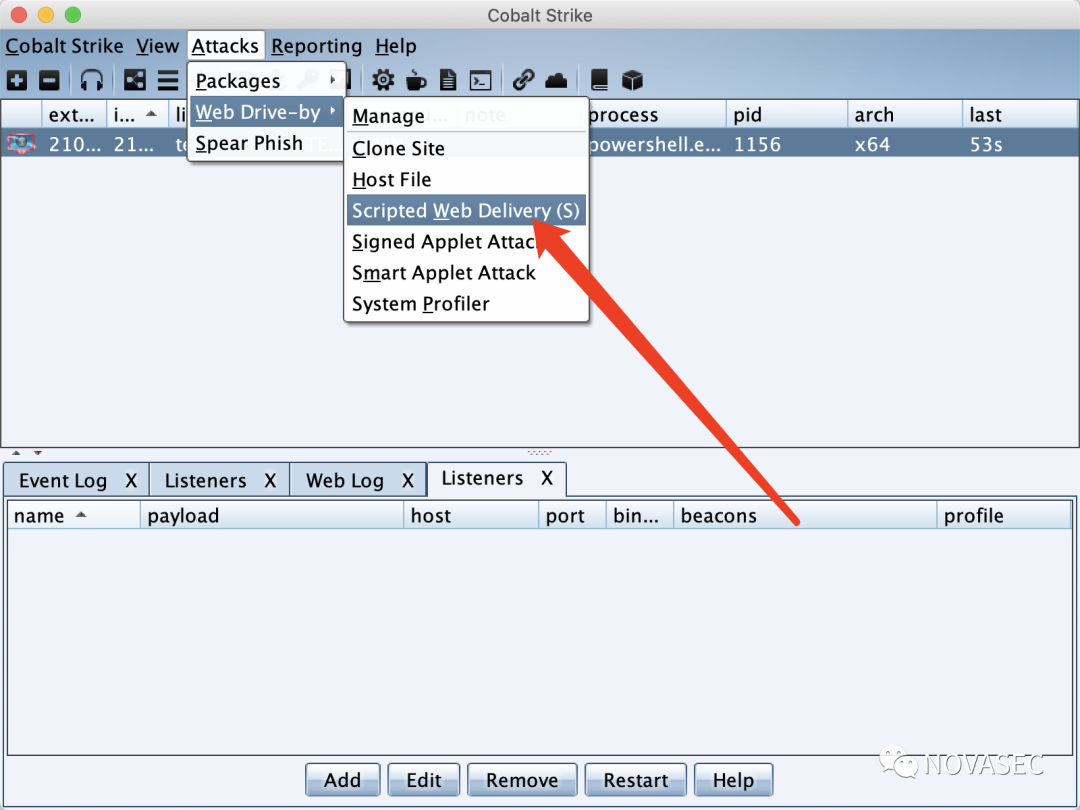1080x810 pixels.
Task: Open the Attacks menu
Action: (225, 46)
